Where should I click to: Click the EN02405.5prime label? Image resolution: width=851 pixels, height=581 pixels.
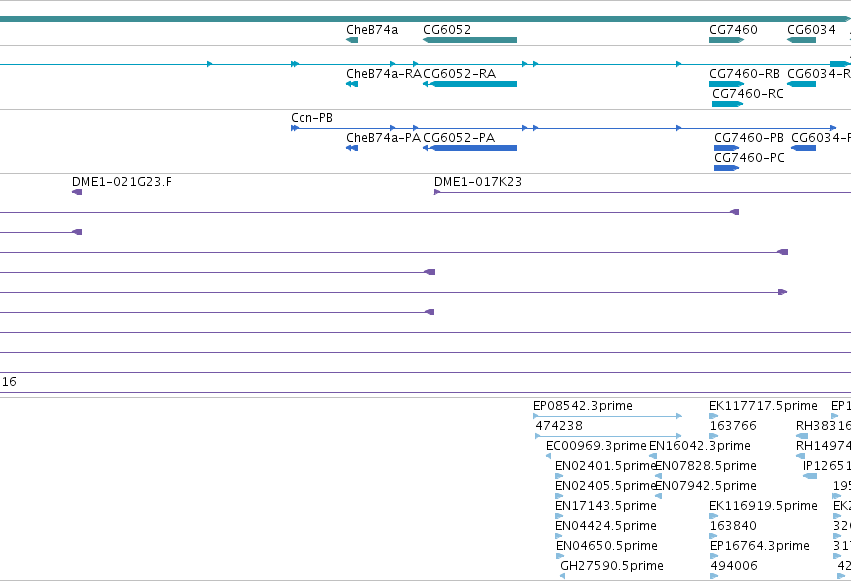point(606,486)
